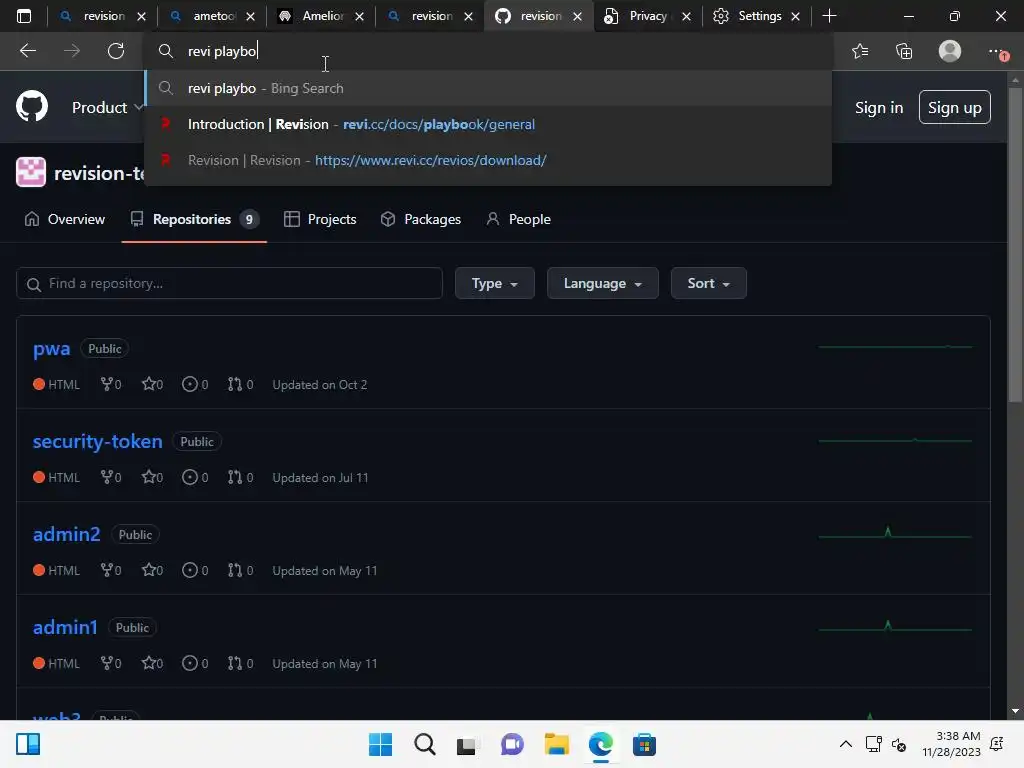This screenshot has height=768, width=1024.
Task: View stargazers of the pwa repository
Action: (x=152, y=385)
